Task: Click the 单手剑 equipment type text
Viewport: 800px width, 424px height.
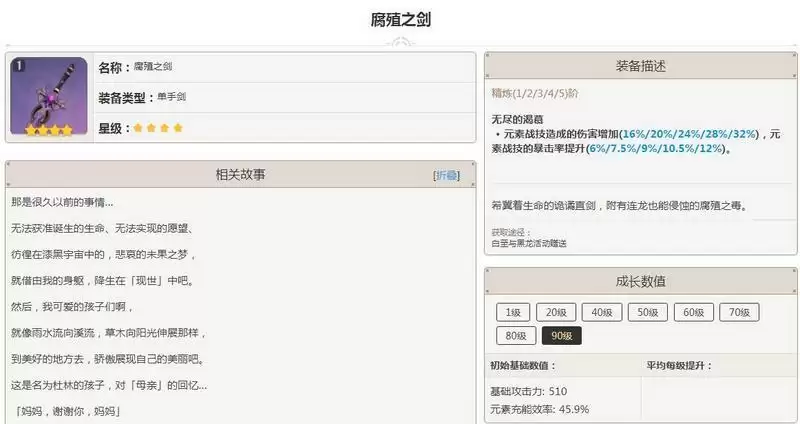Action: click(x=171, y=97)
